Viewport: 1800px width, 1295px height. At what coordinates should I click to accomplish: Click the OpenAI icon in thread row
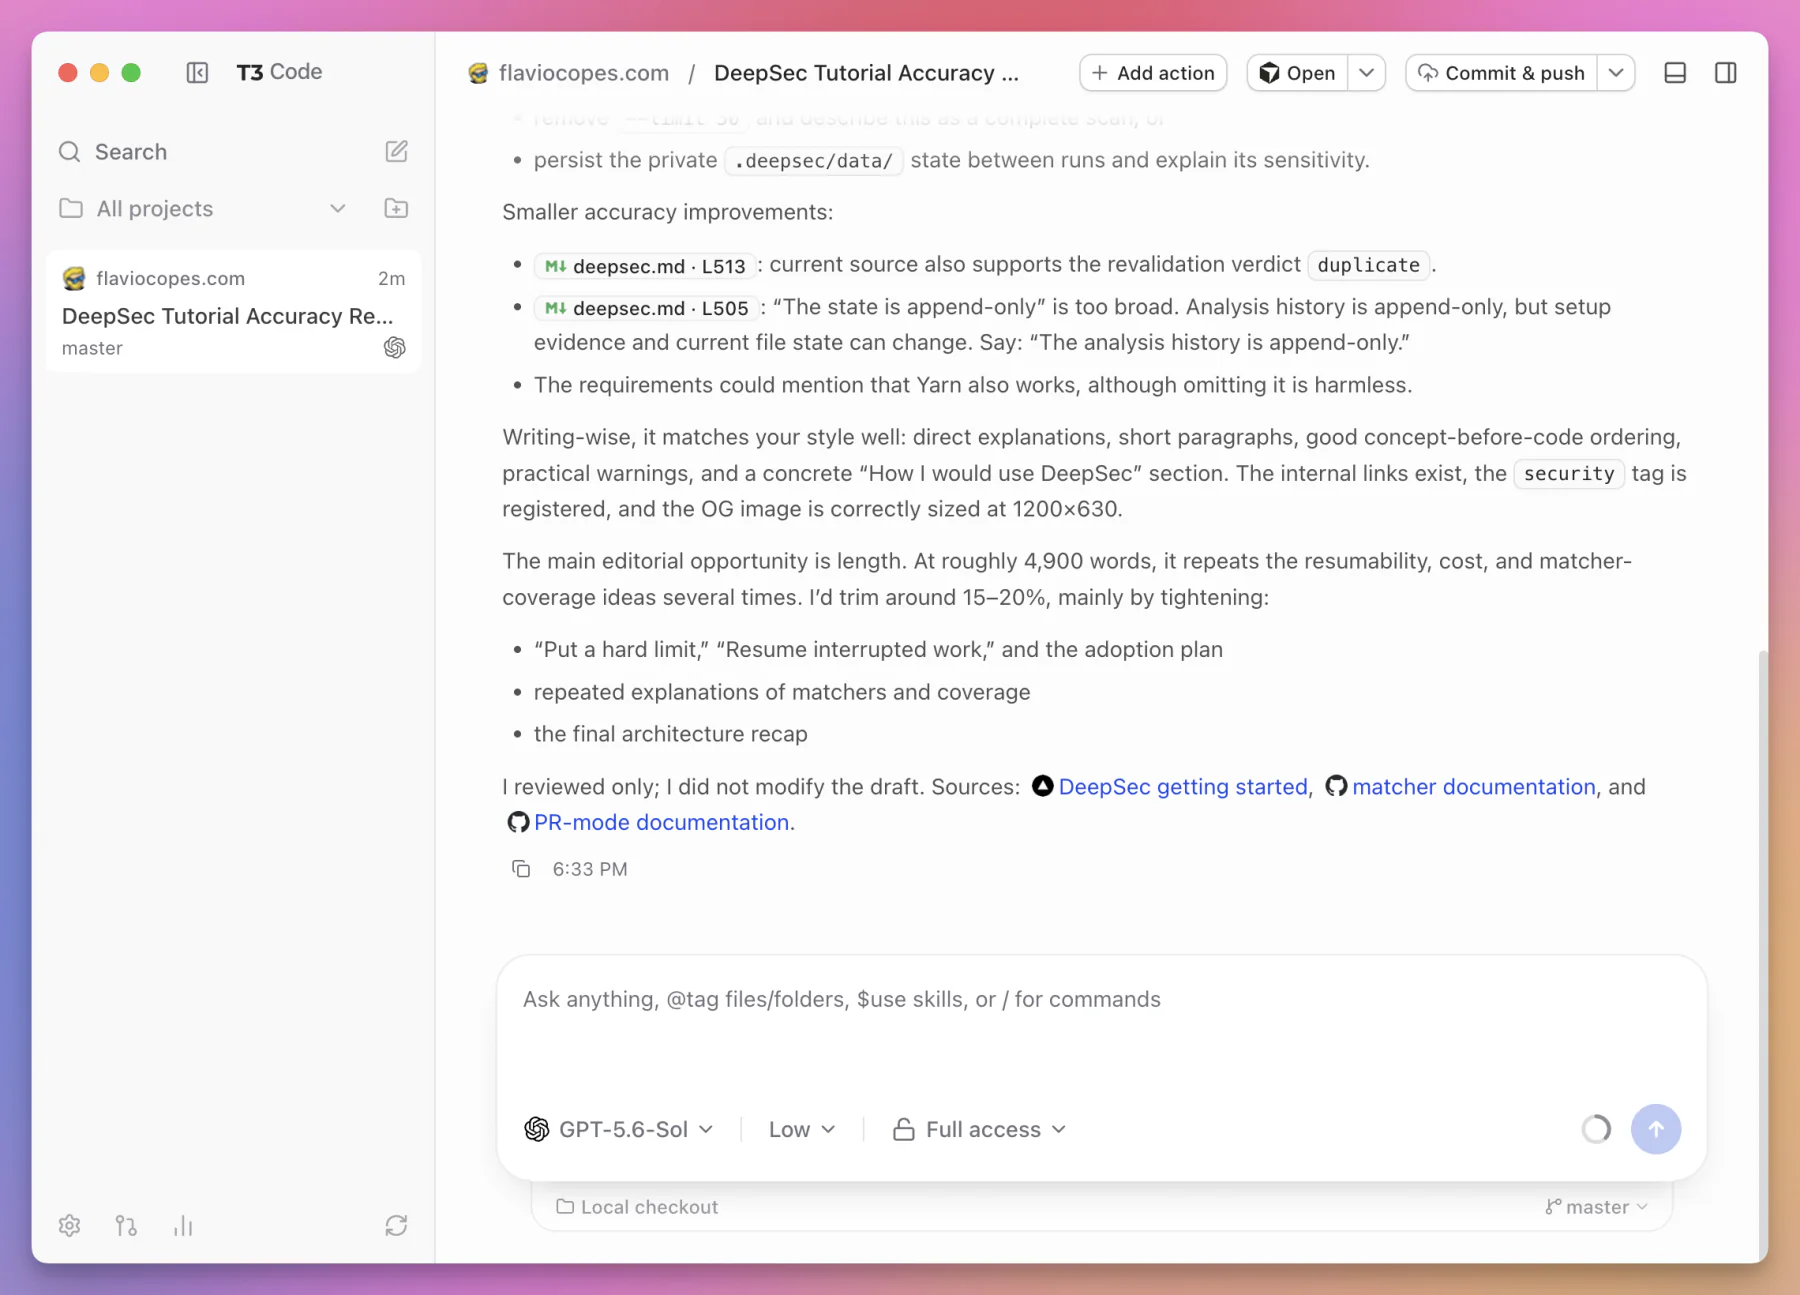click(x=395, y=347)
